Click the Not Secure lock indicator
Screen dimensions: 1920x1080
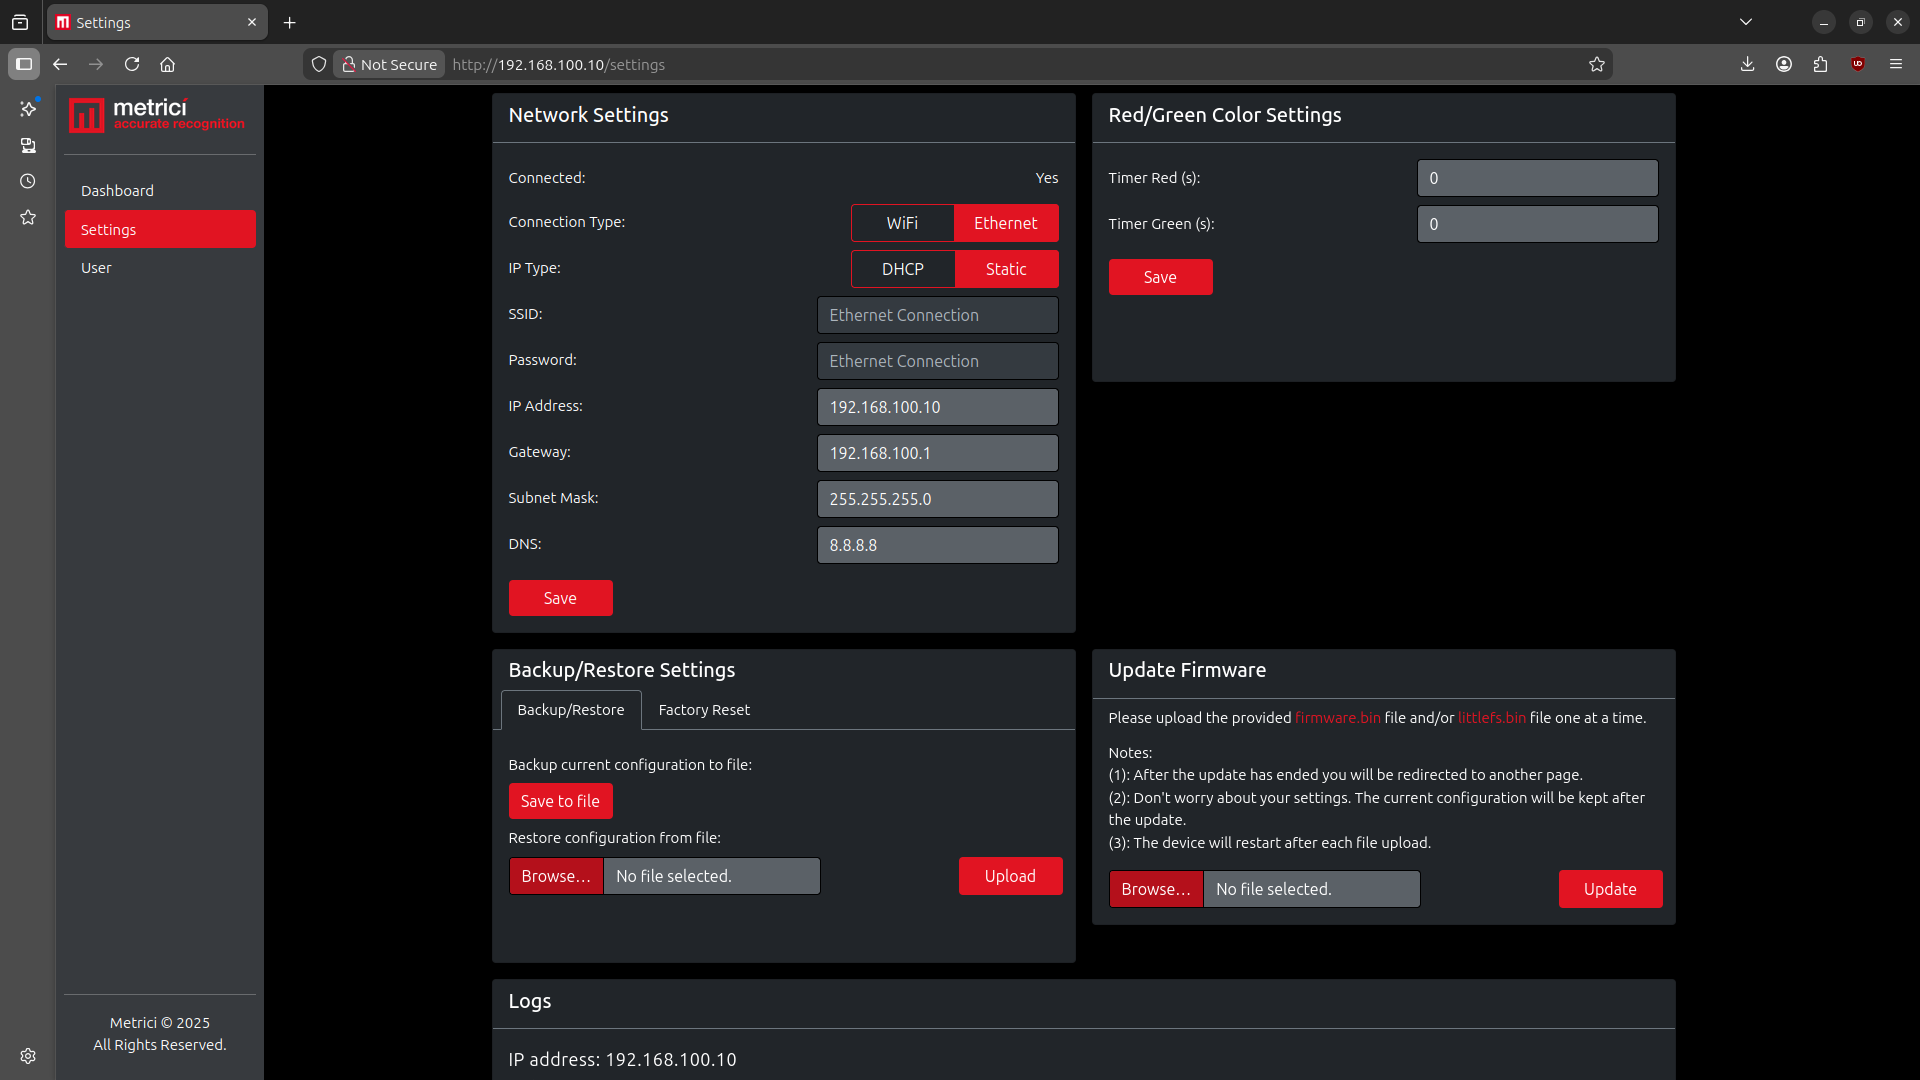389,64
